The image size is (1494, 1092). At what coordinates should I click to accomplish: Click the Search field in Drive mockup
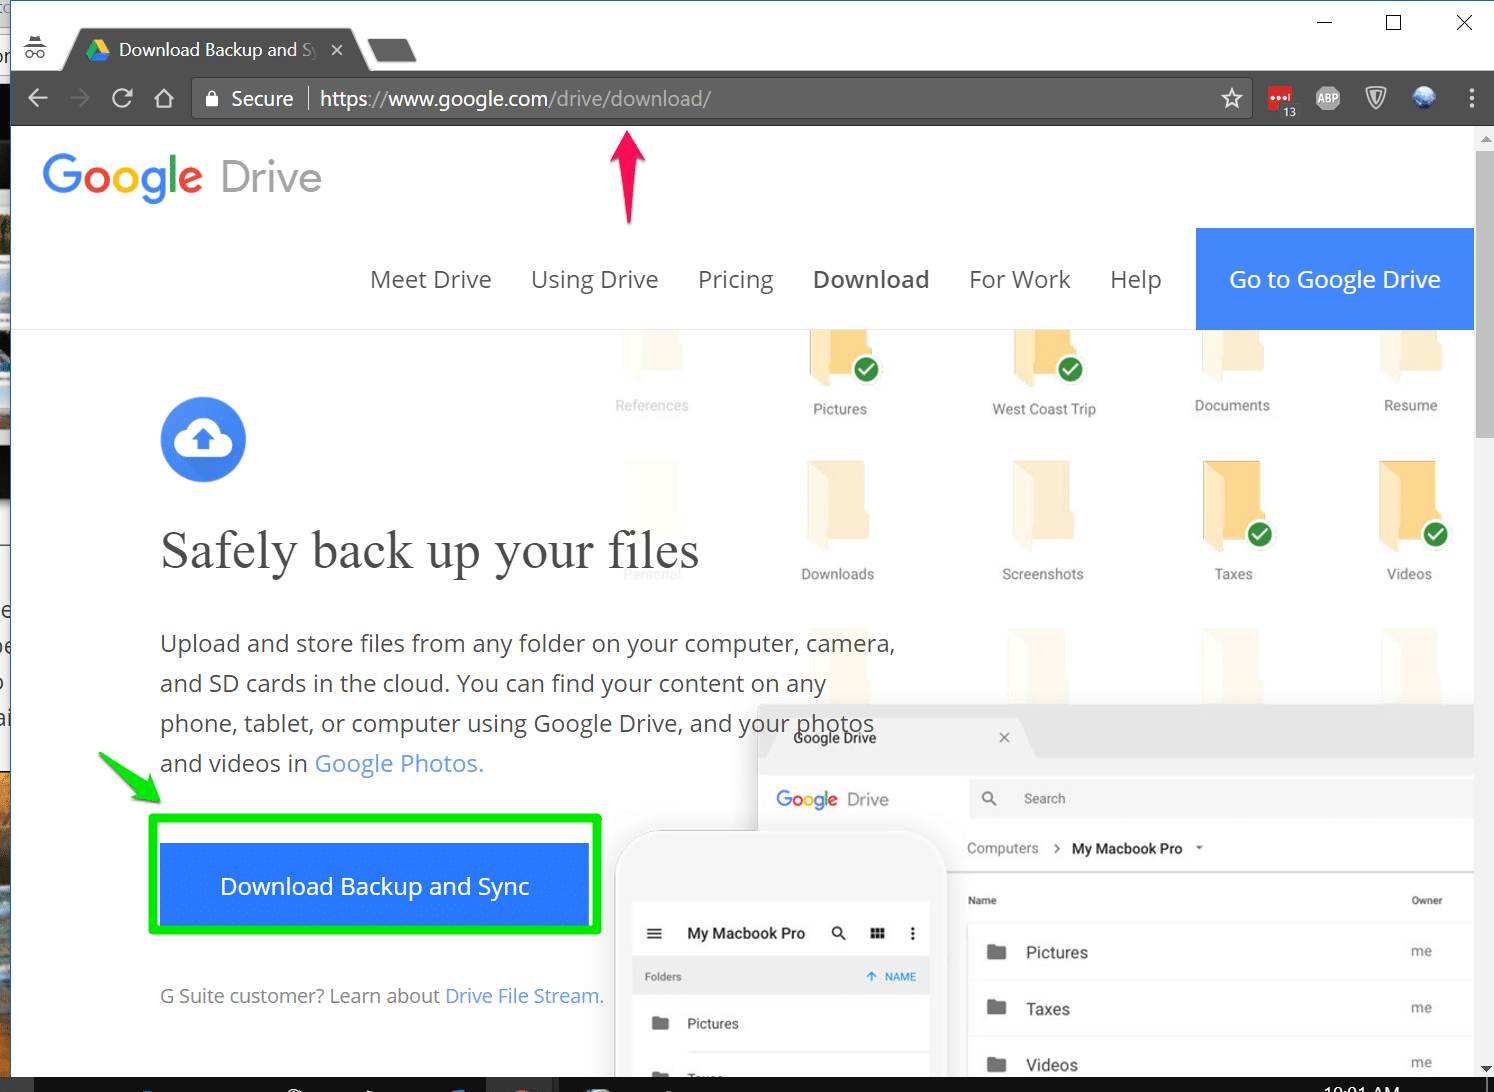1221,798
